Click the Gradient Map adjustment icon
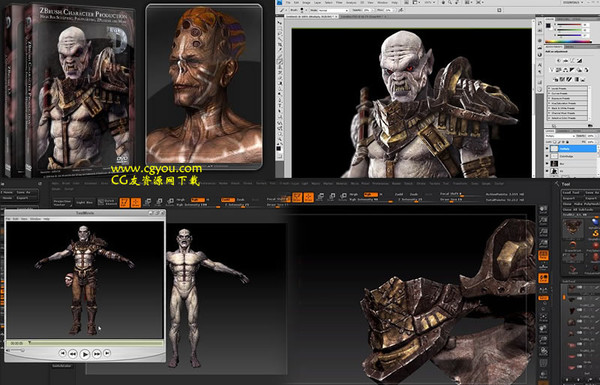Screen dimensions: 600x385 point(577,79)
